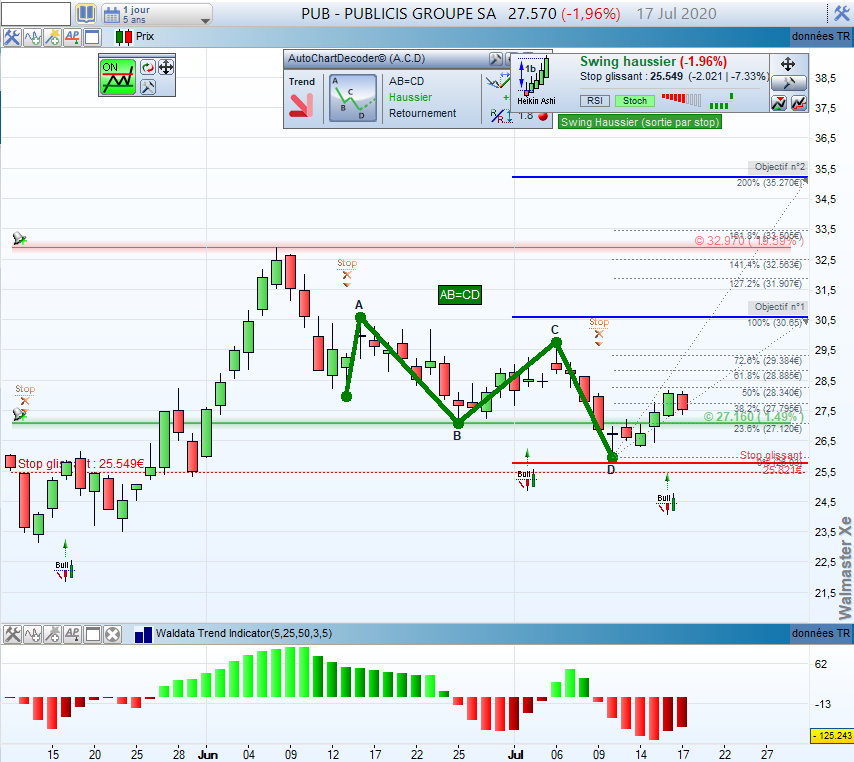This screenshot has height=762, width=854.
Task: Click move handle in Swing panel
Action: [x=788, y=64]
